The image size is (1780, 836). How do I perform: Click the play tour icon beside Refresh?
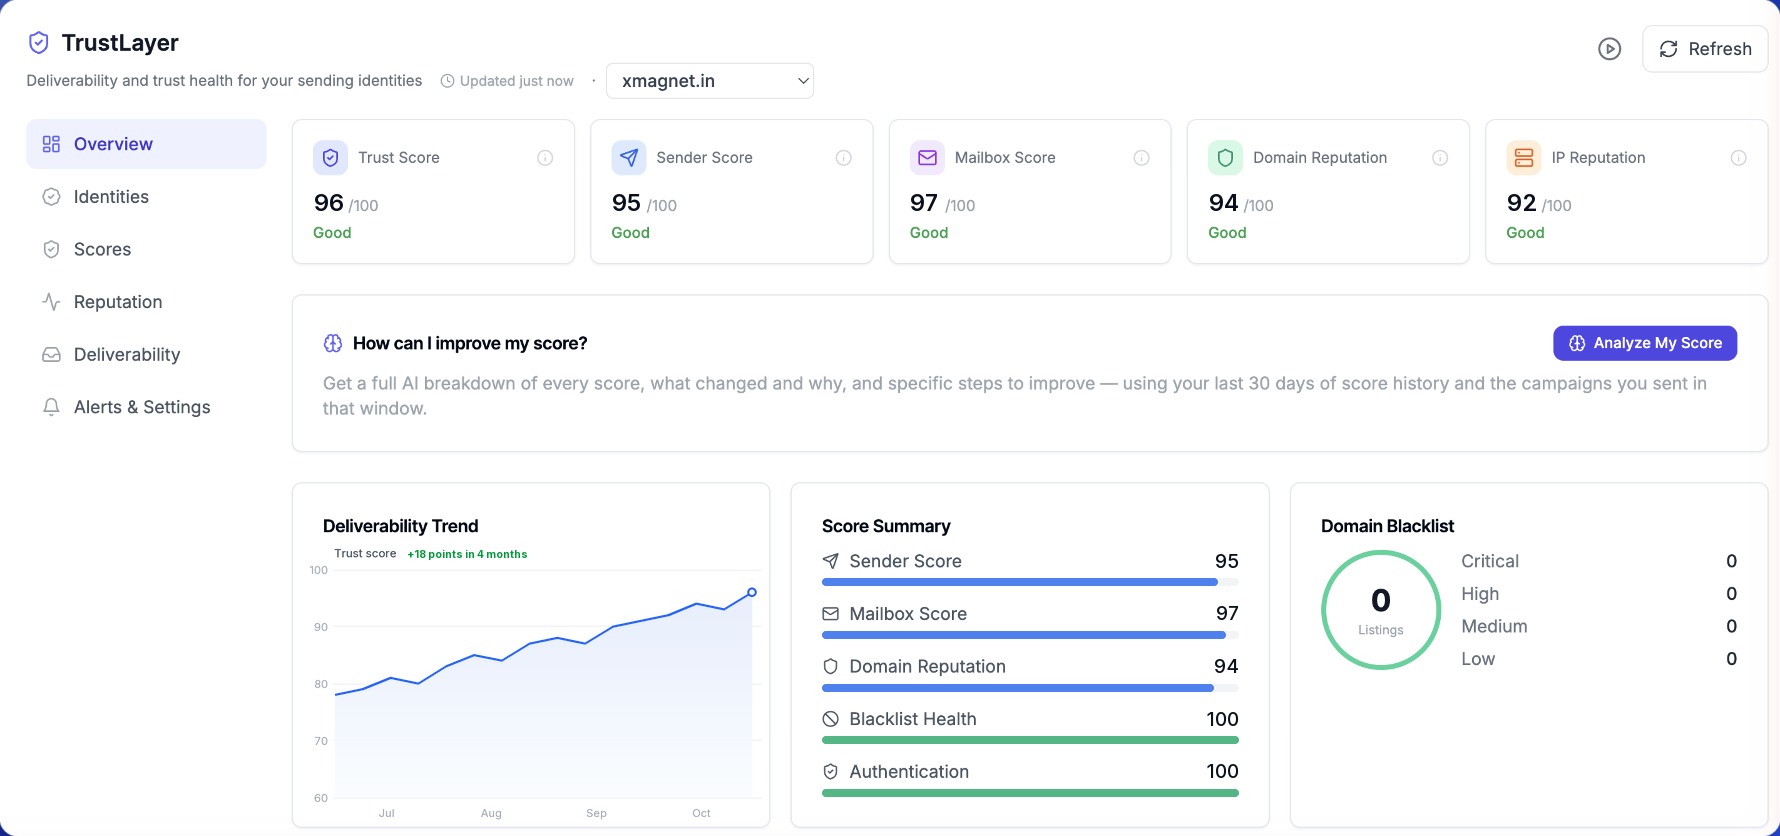coord(1609,49)
